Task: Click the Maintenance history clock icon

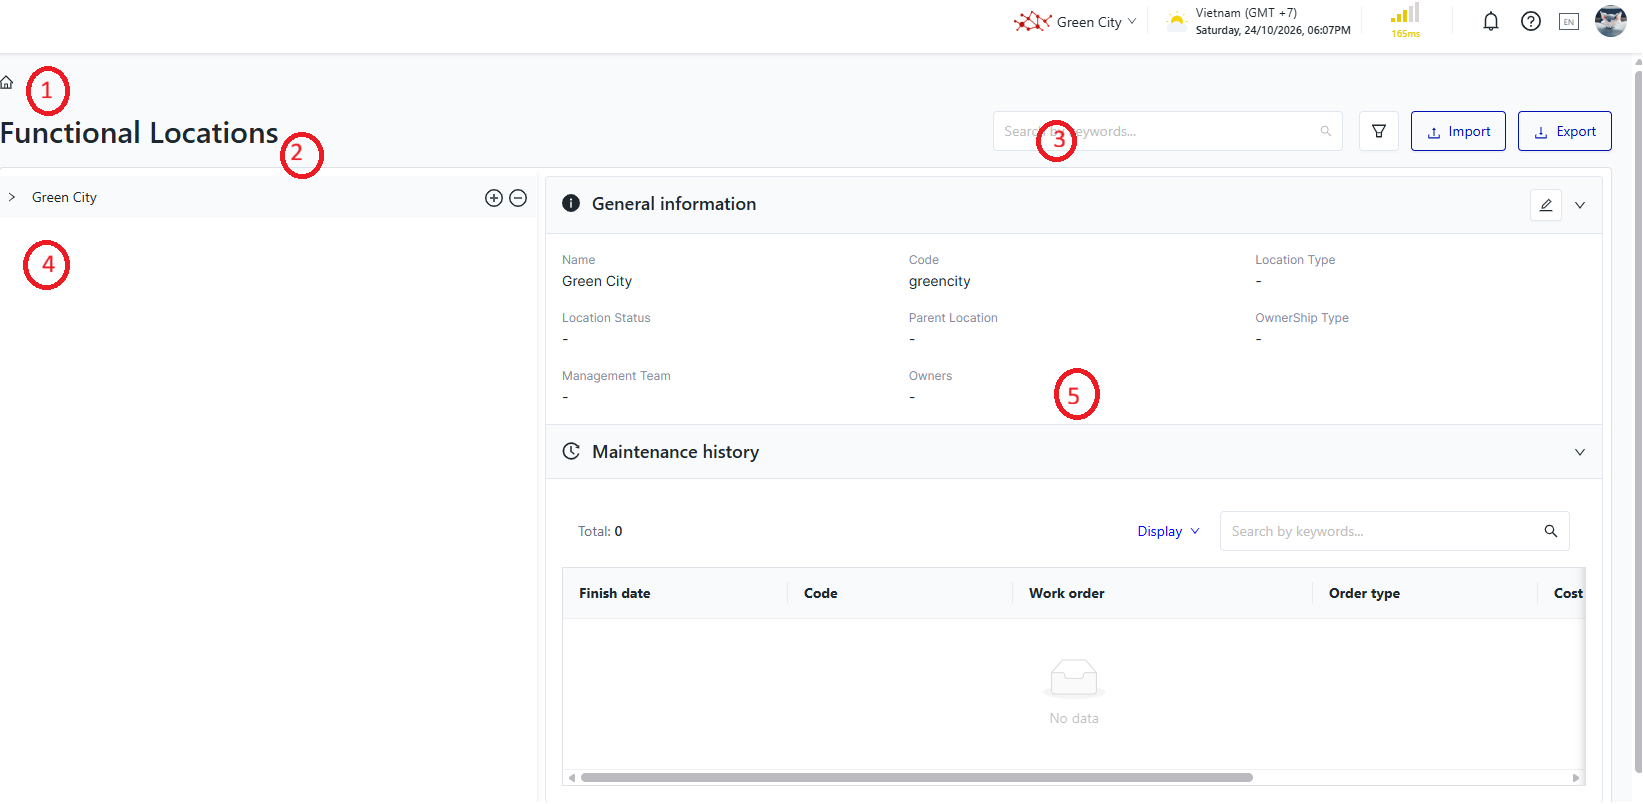Action: tap(571, 451)
